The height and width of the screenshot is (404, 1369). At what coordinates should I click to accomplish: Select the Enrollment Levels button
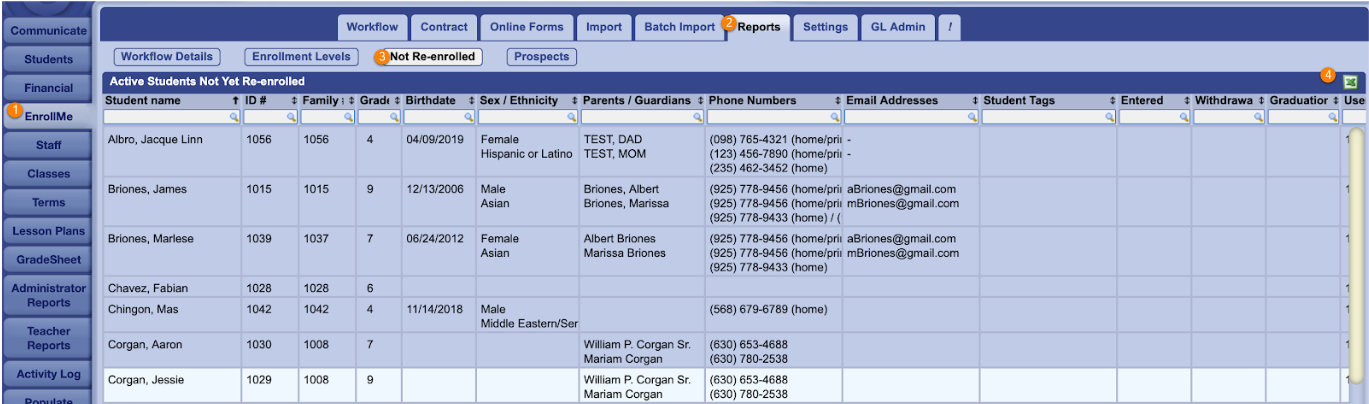[x=301, y=57]
